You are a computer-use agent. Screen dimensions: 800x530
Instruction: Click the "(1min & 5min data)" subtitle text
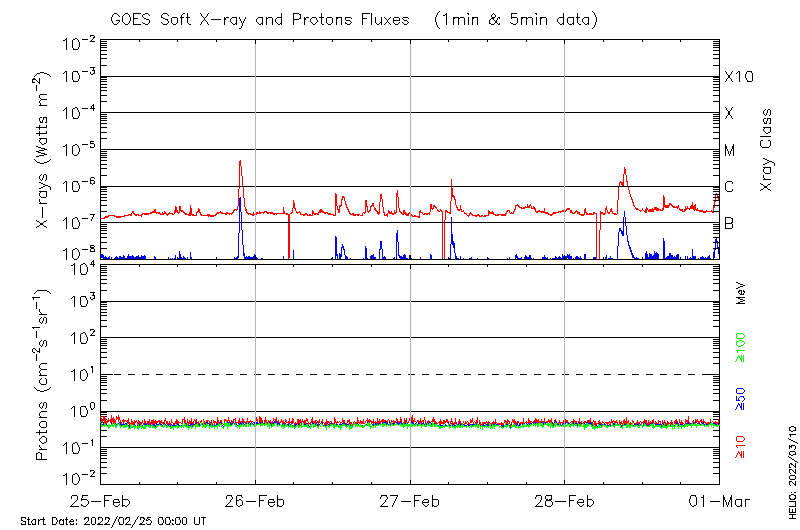[x=517, y=19]
